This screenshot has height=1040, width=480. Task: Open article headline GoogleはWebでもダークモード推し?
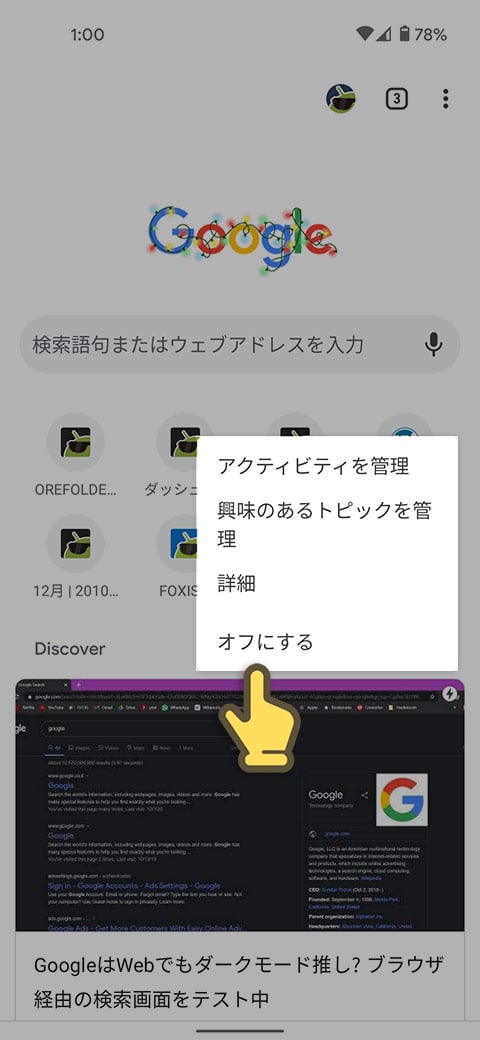(239, 980)
